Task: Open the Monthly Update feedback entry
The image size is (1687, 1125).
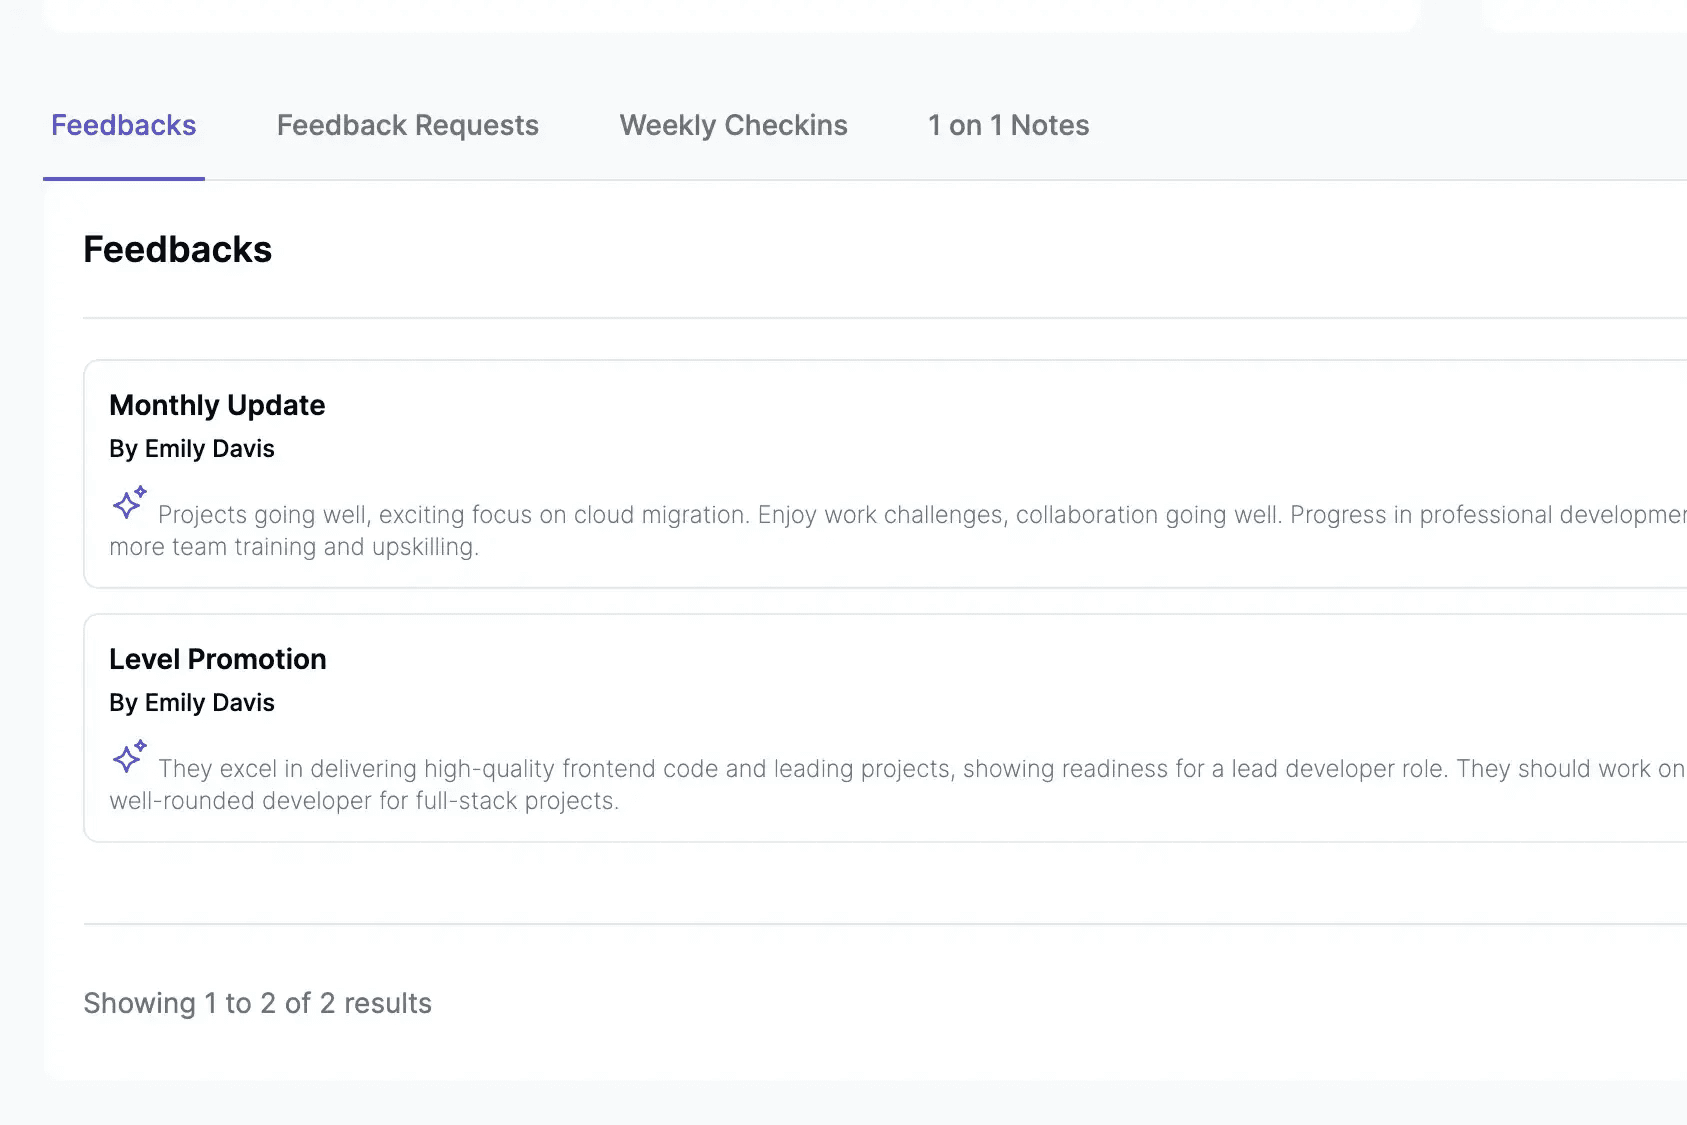Action: (217, 405)
